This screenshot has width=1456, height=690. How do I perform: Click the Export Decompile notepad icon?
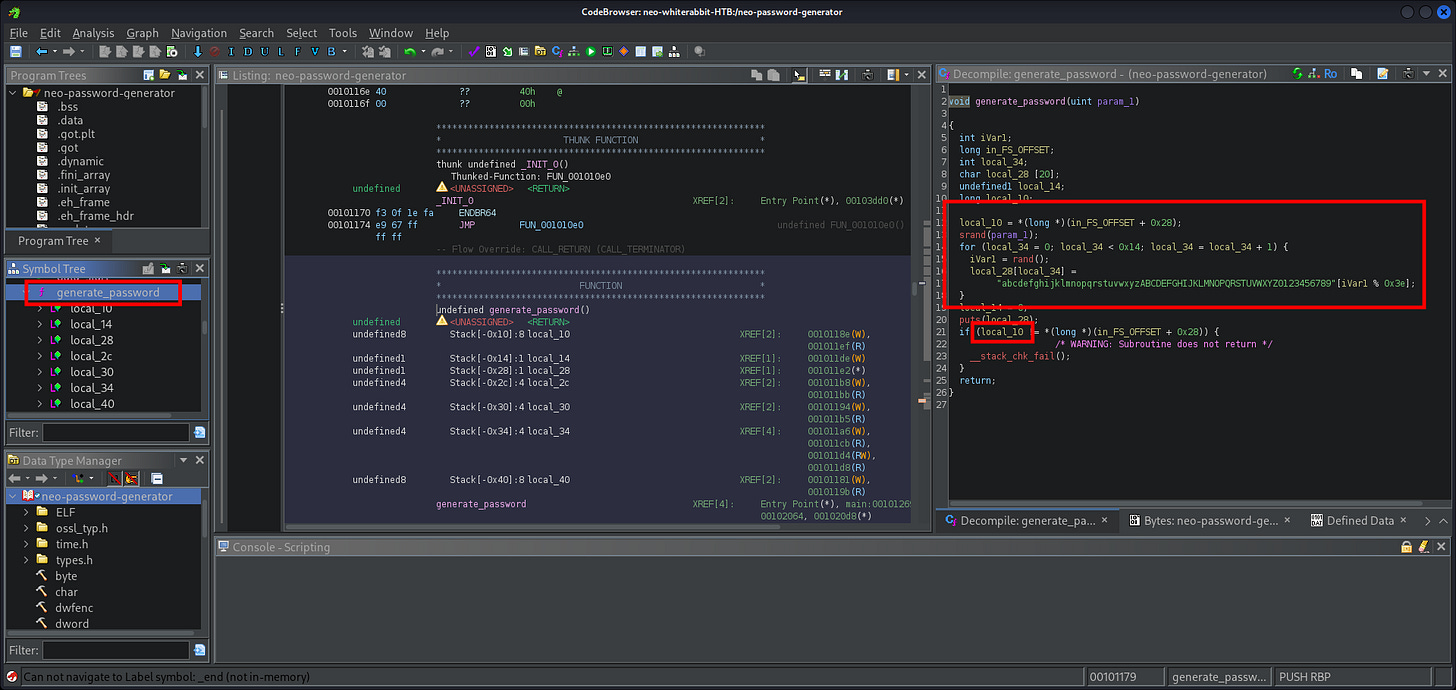[x=1382, y=74]
